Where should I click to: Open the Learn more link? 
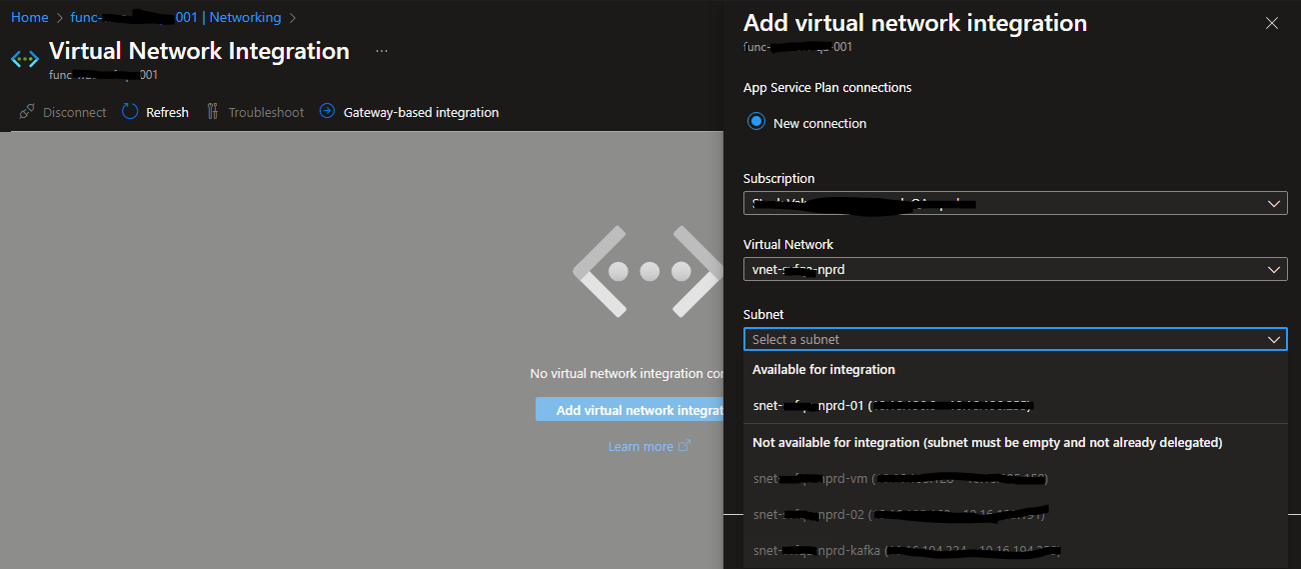pyautogui.click(x=640, y=446)
